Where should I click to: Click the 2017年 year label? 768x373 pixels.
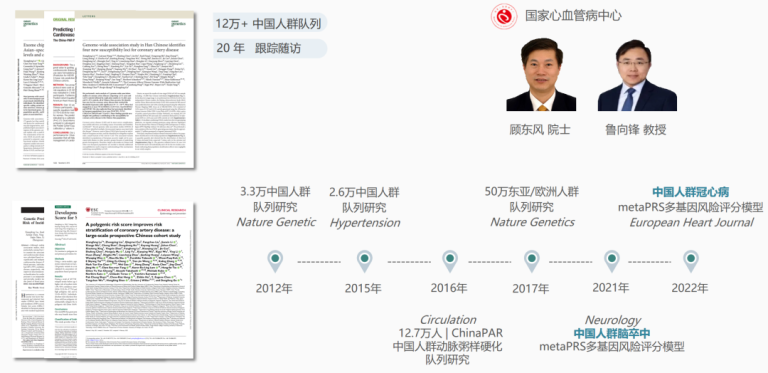point(531,289)
